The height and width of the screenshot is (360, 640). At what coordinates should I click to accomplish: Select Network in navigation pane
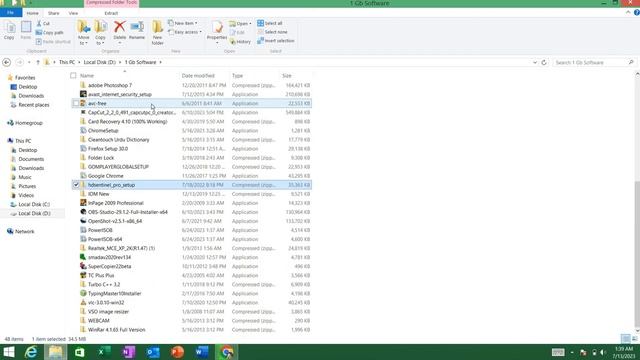[24, 231]
